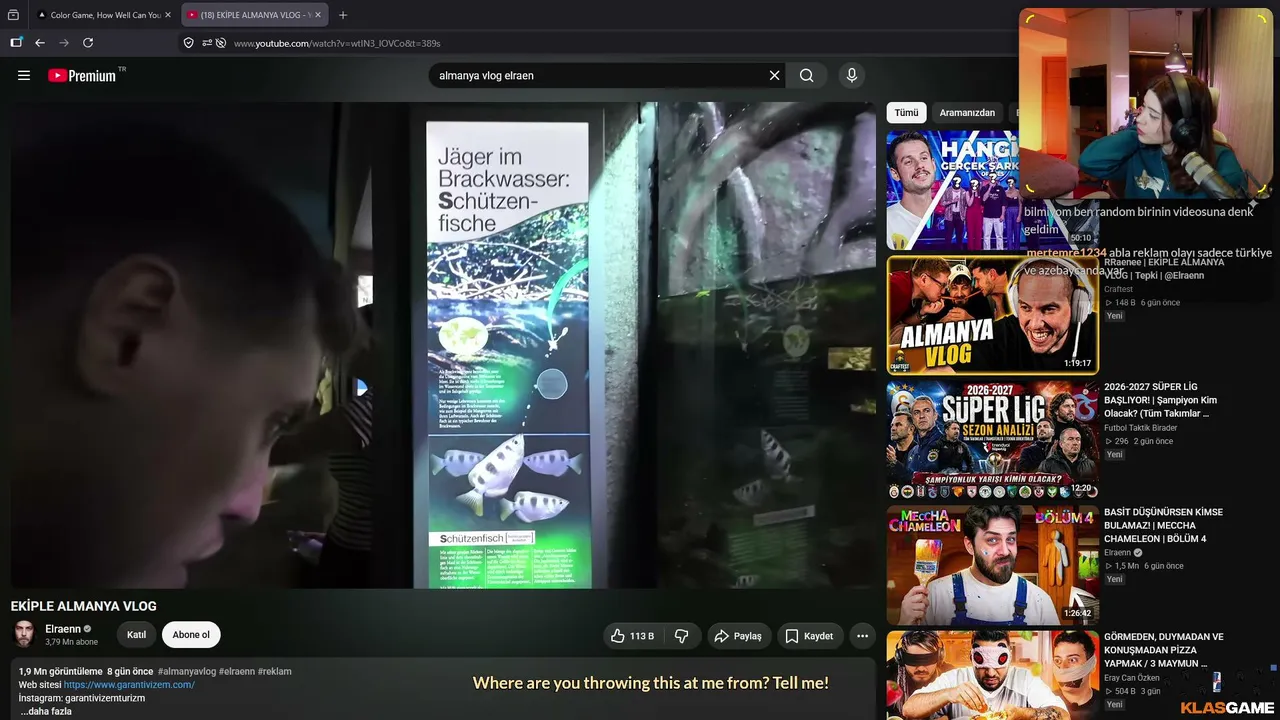Open the tracking protection shield icon

point(188,43)
